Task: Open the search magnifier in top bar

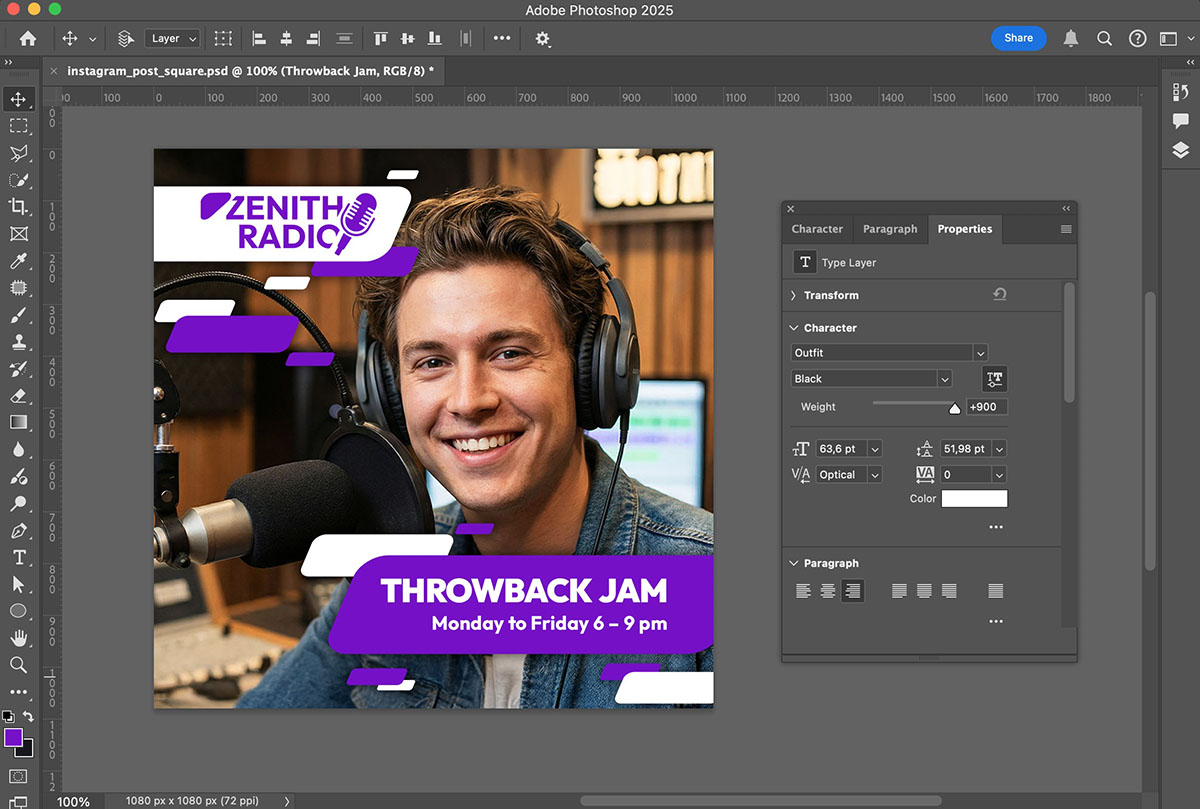Action: pos(1104,38)
